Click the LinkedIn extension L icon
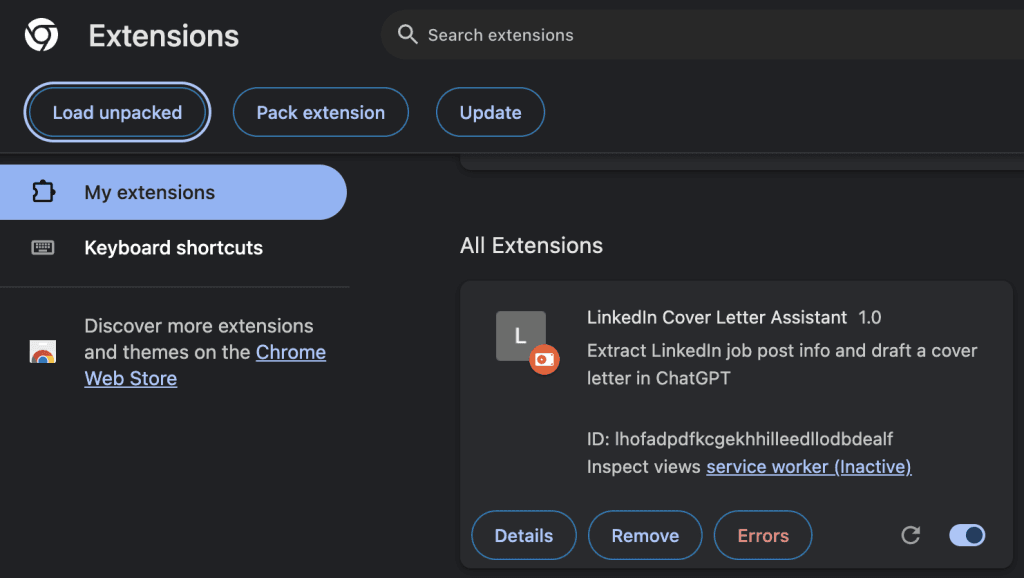 [x=520, y=336]
